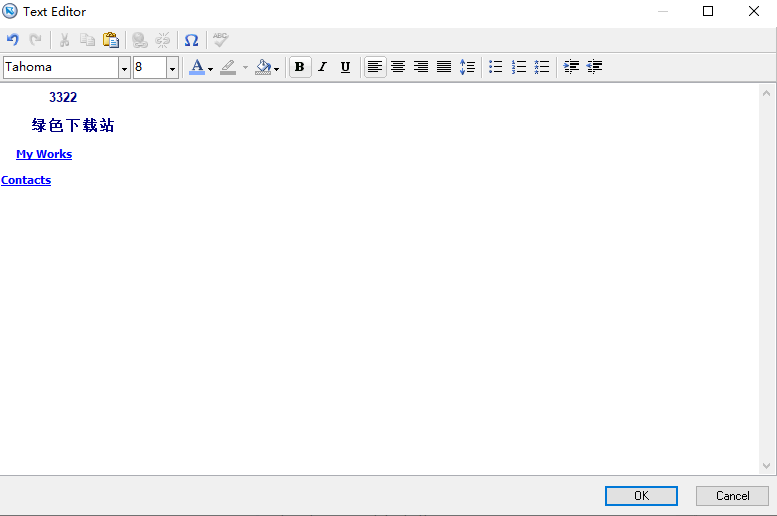This screenshot has width=777, height=516.
Task: Paste from clipboard using toolbar icon
Action: tap(111, 40)
